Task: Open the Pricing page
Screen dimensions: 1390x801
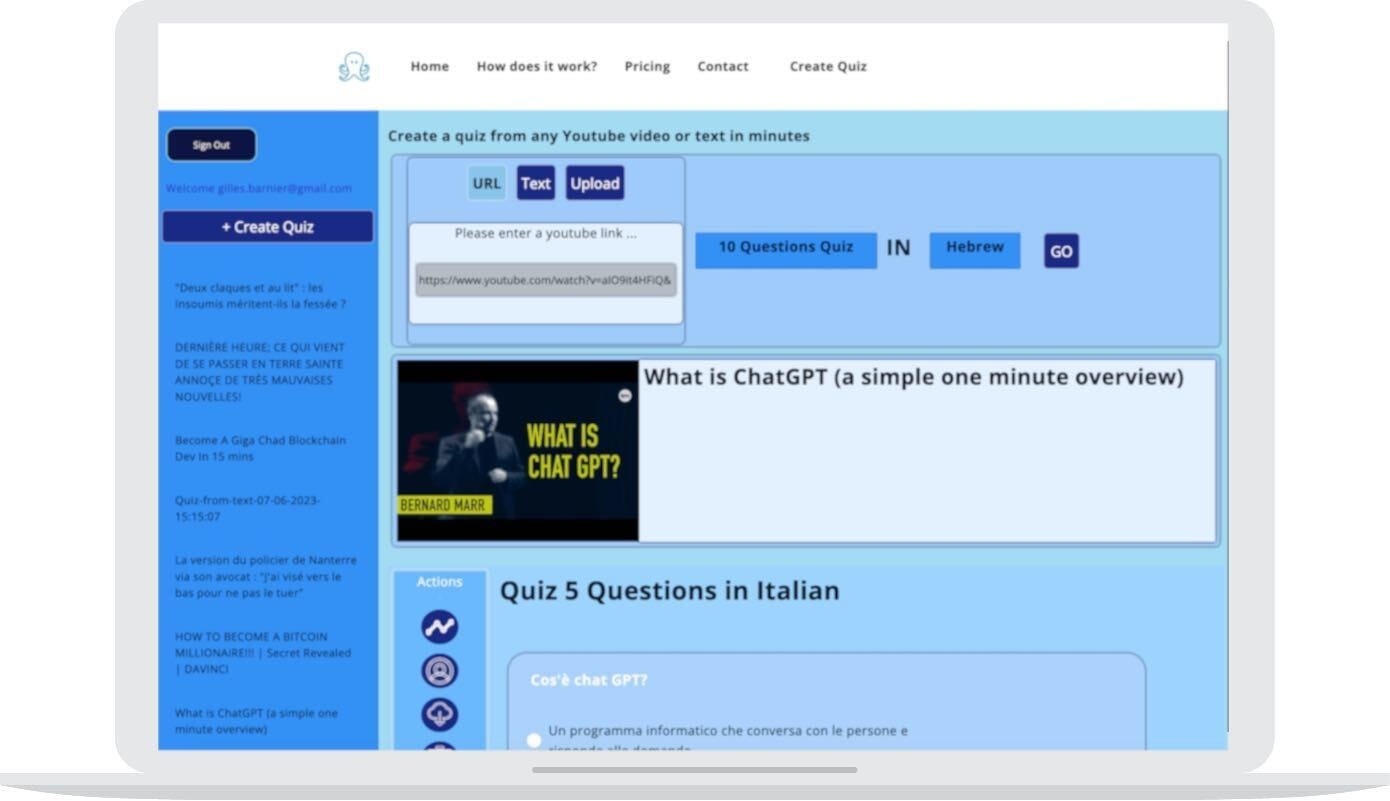Action: tap(646, 66)
